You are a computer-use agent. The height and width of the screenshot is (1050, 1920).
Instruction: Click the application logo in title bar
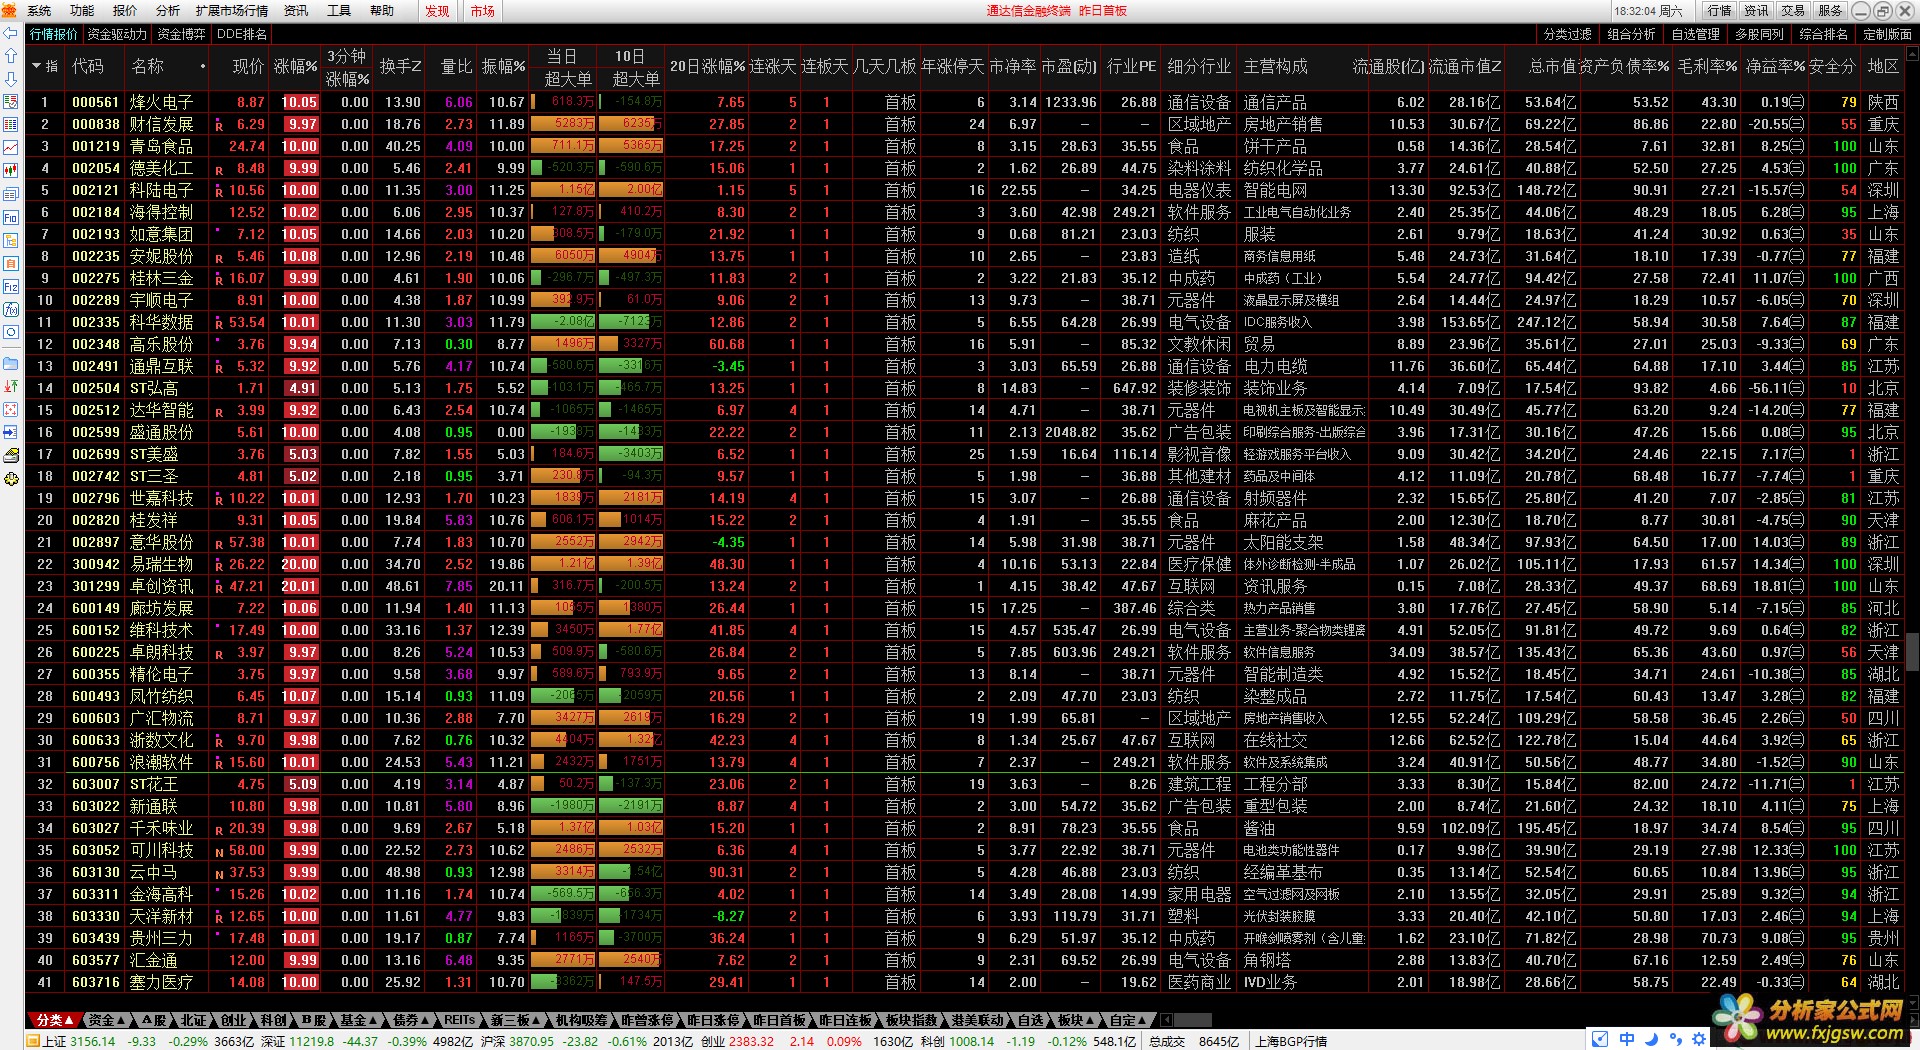9,10
